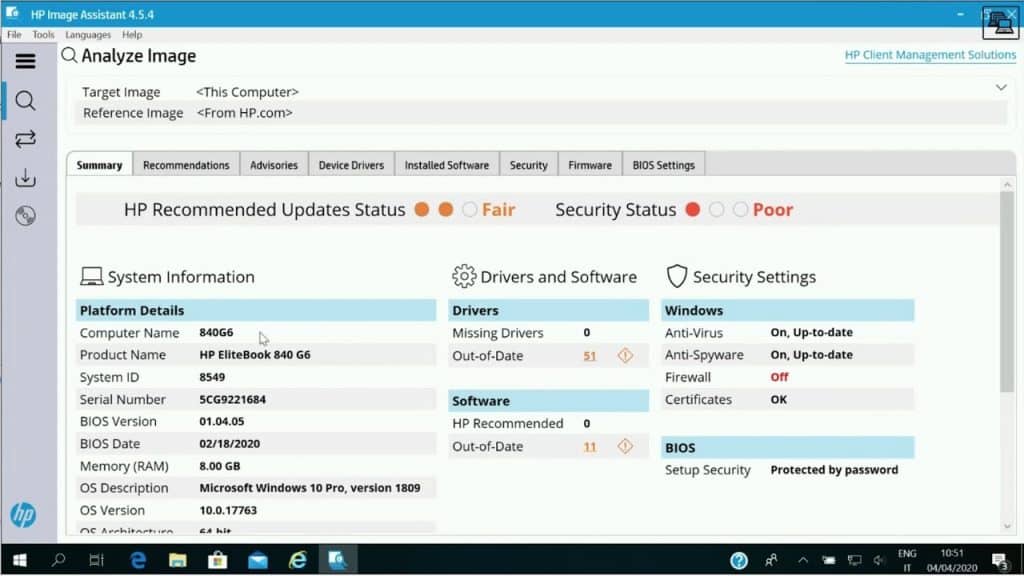The width and height of the screenshot is (1024, 576).
Task: Click the orange HP Recommended Updates dot
Action: (x=424, y=210)
